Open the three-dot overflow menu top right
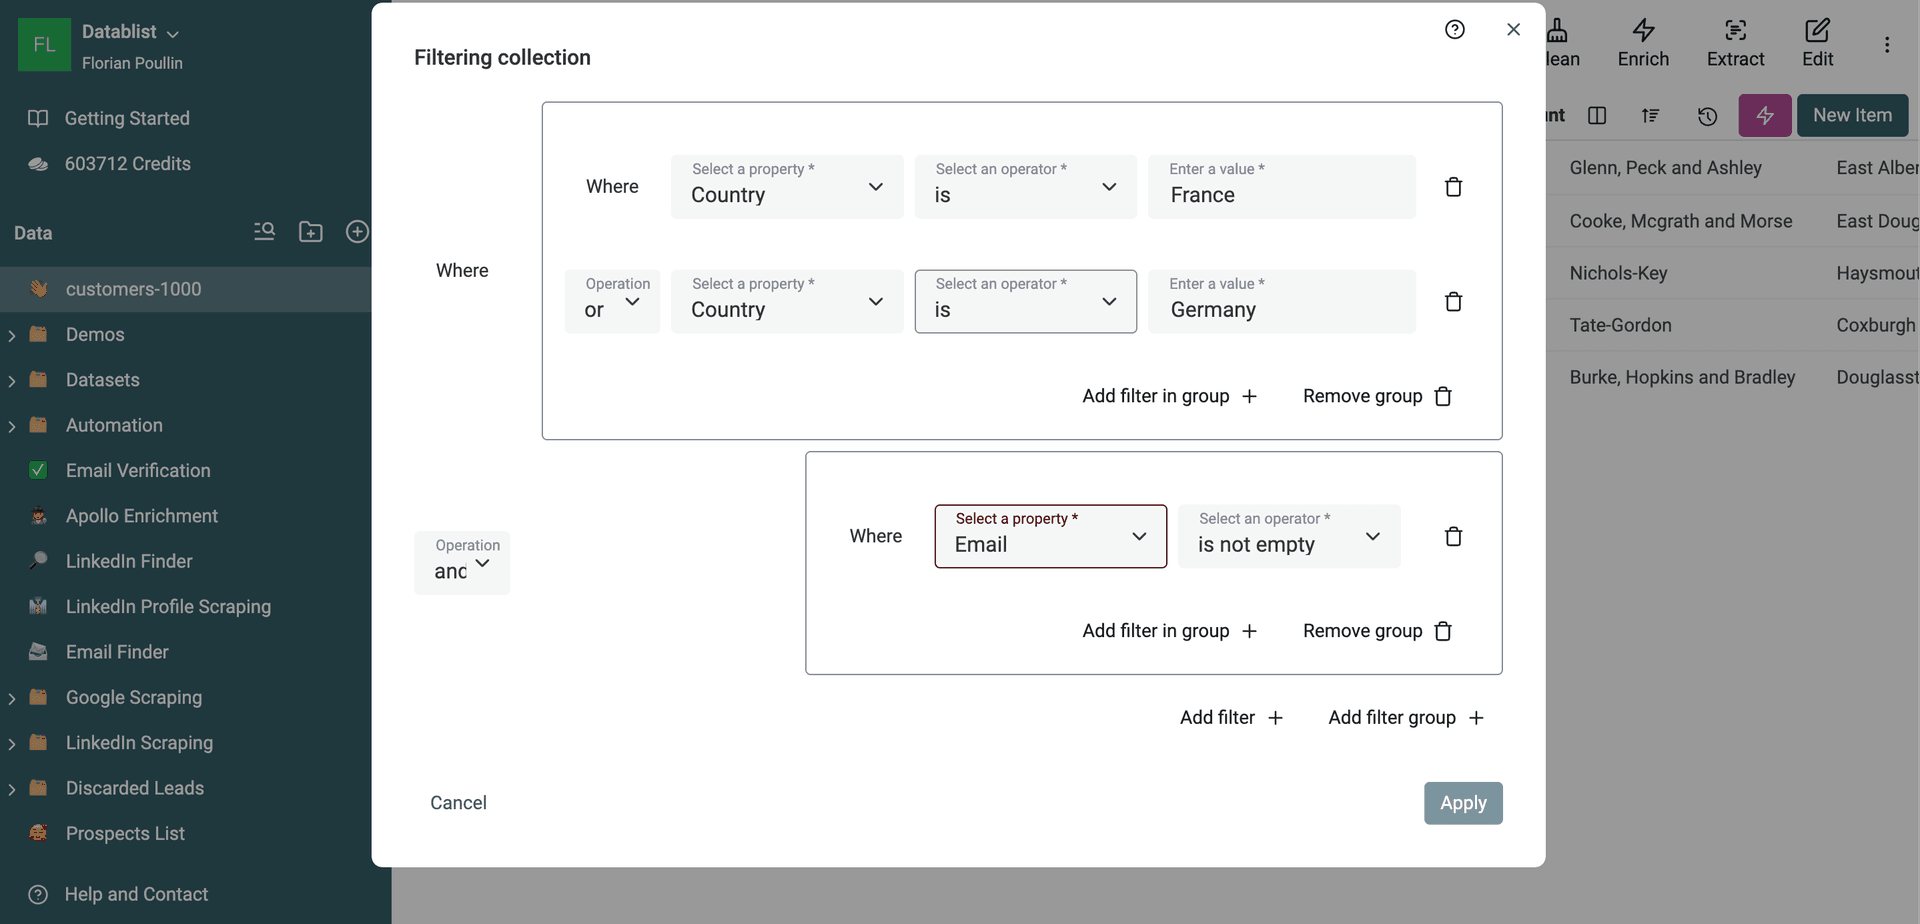 [x=1888, y=44]
